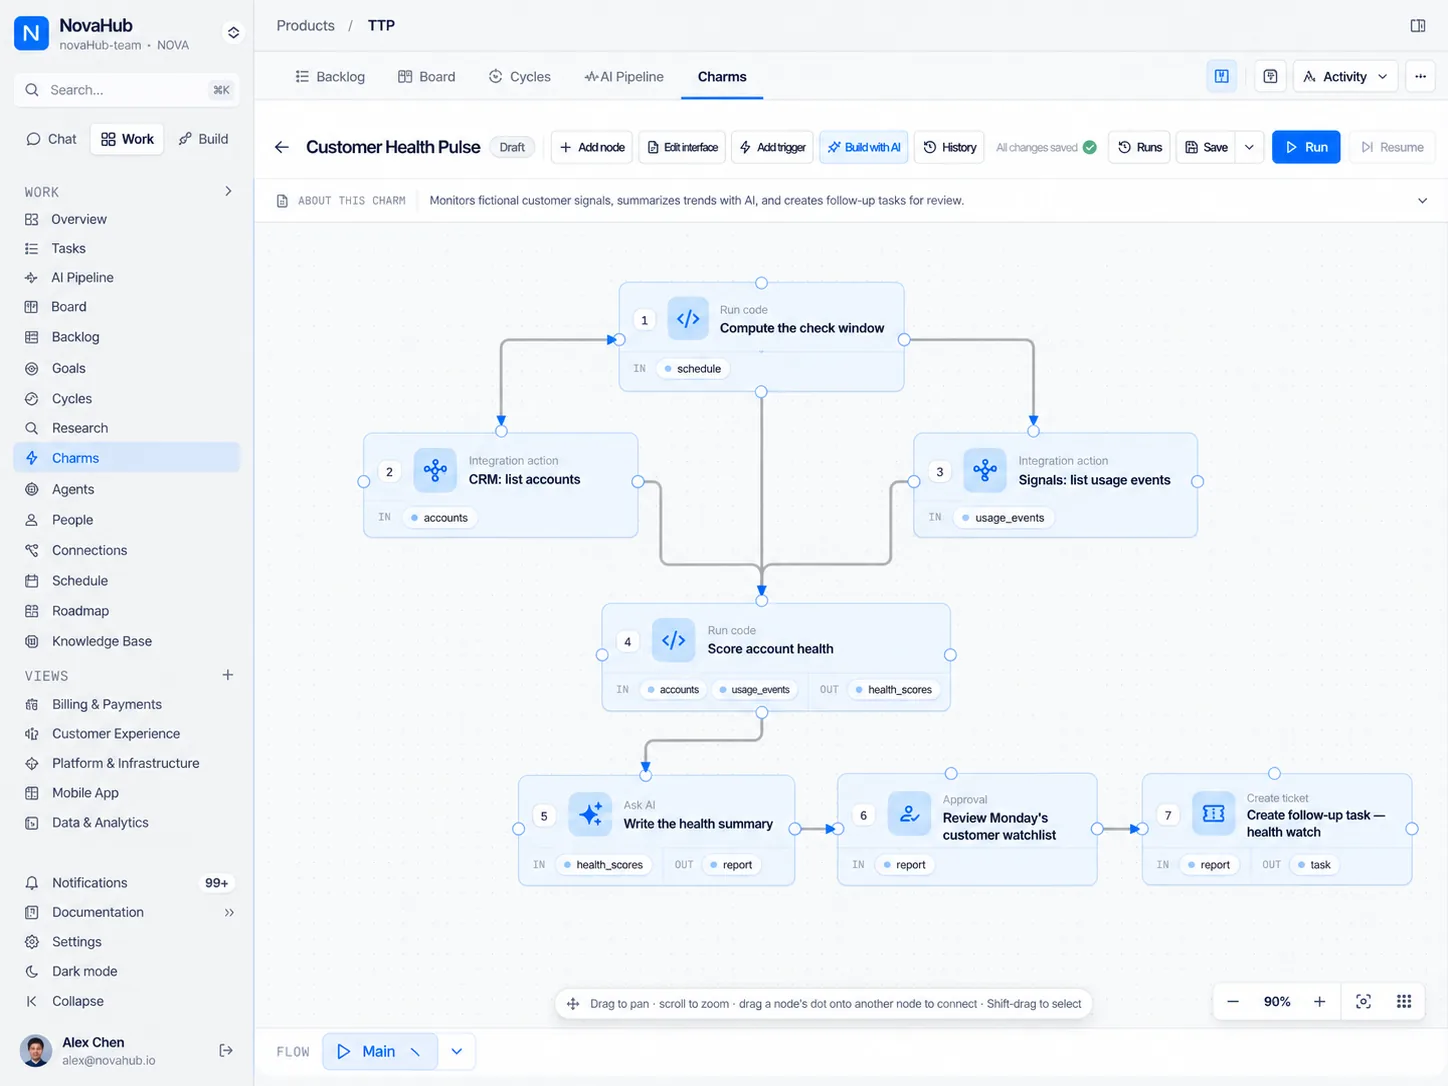The width and height of the screenshot is (1448, 1086).
Task: Zoom out with the minus button
Action: [x=1233, y=1001]
